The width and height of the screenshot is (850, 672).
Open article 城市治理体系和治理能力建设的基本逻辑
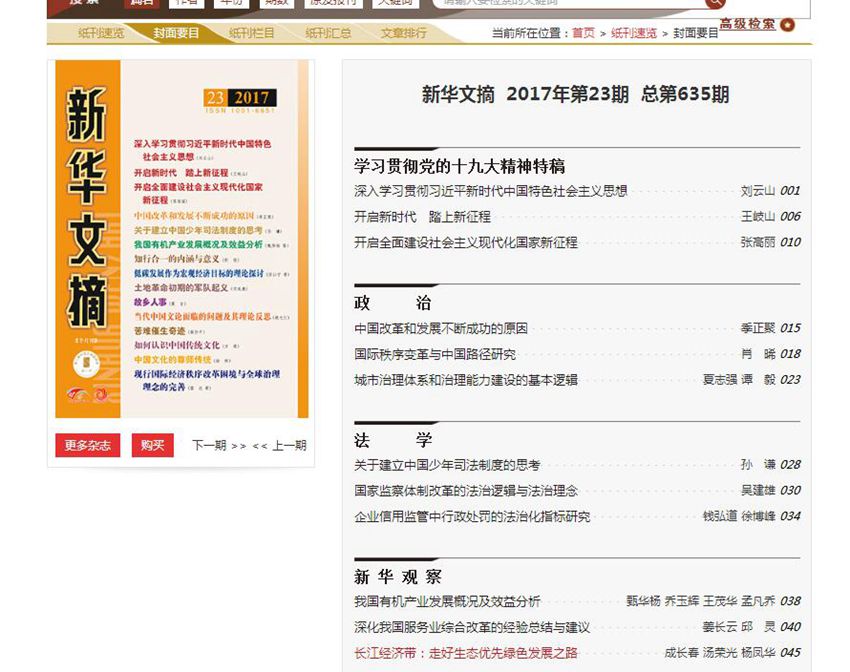[x=466, y=380]
